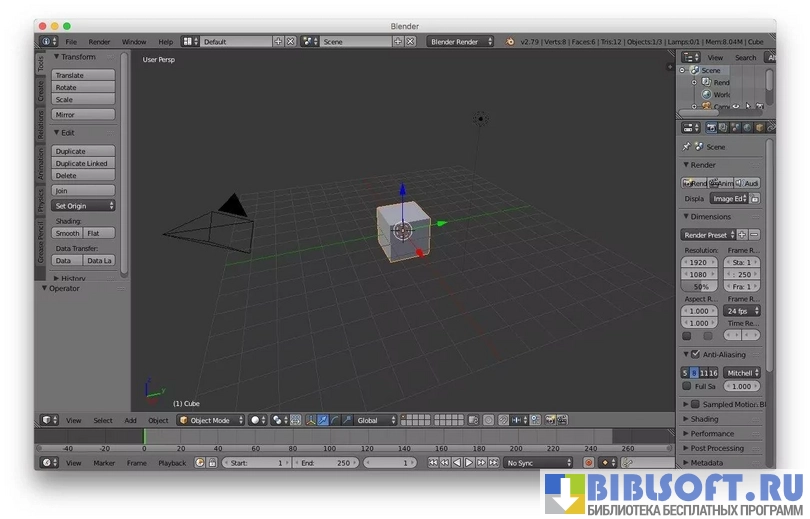The image size is (810, 519).
Task: Switch to the Create tab in tool shelf
Action: 41,93
